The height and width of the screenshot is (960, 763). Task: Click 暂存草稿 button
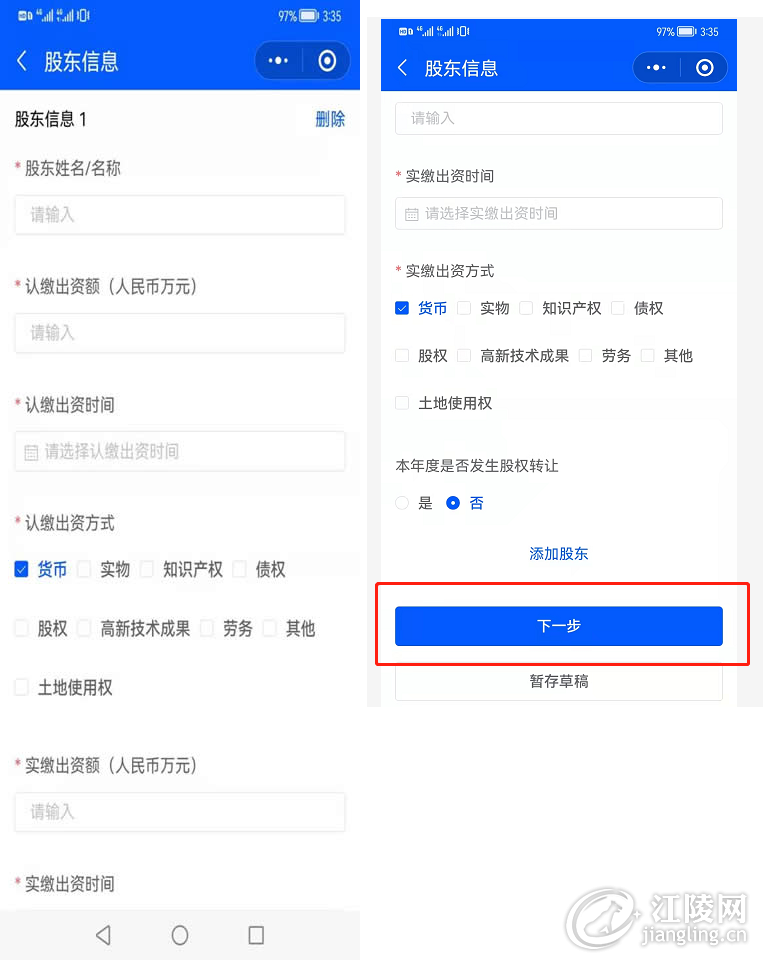[x=558, y=681]
